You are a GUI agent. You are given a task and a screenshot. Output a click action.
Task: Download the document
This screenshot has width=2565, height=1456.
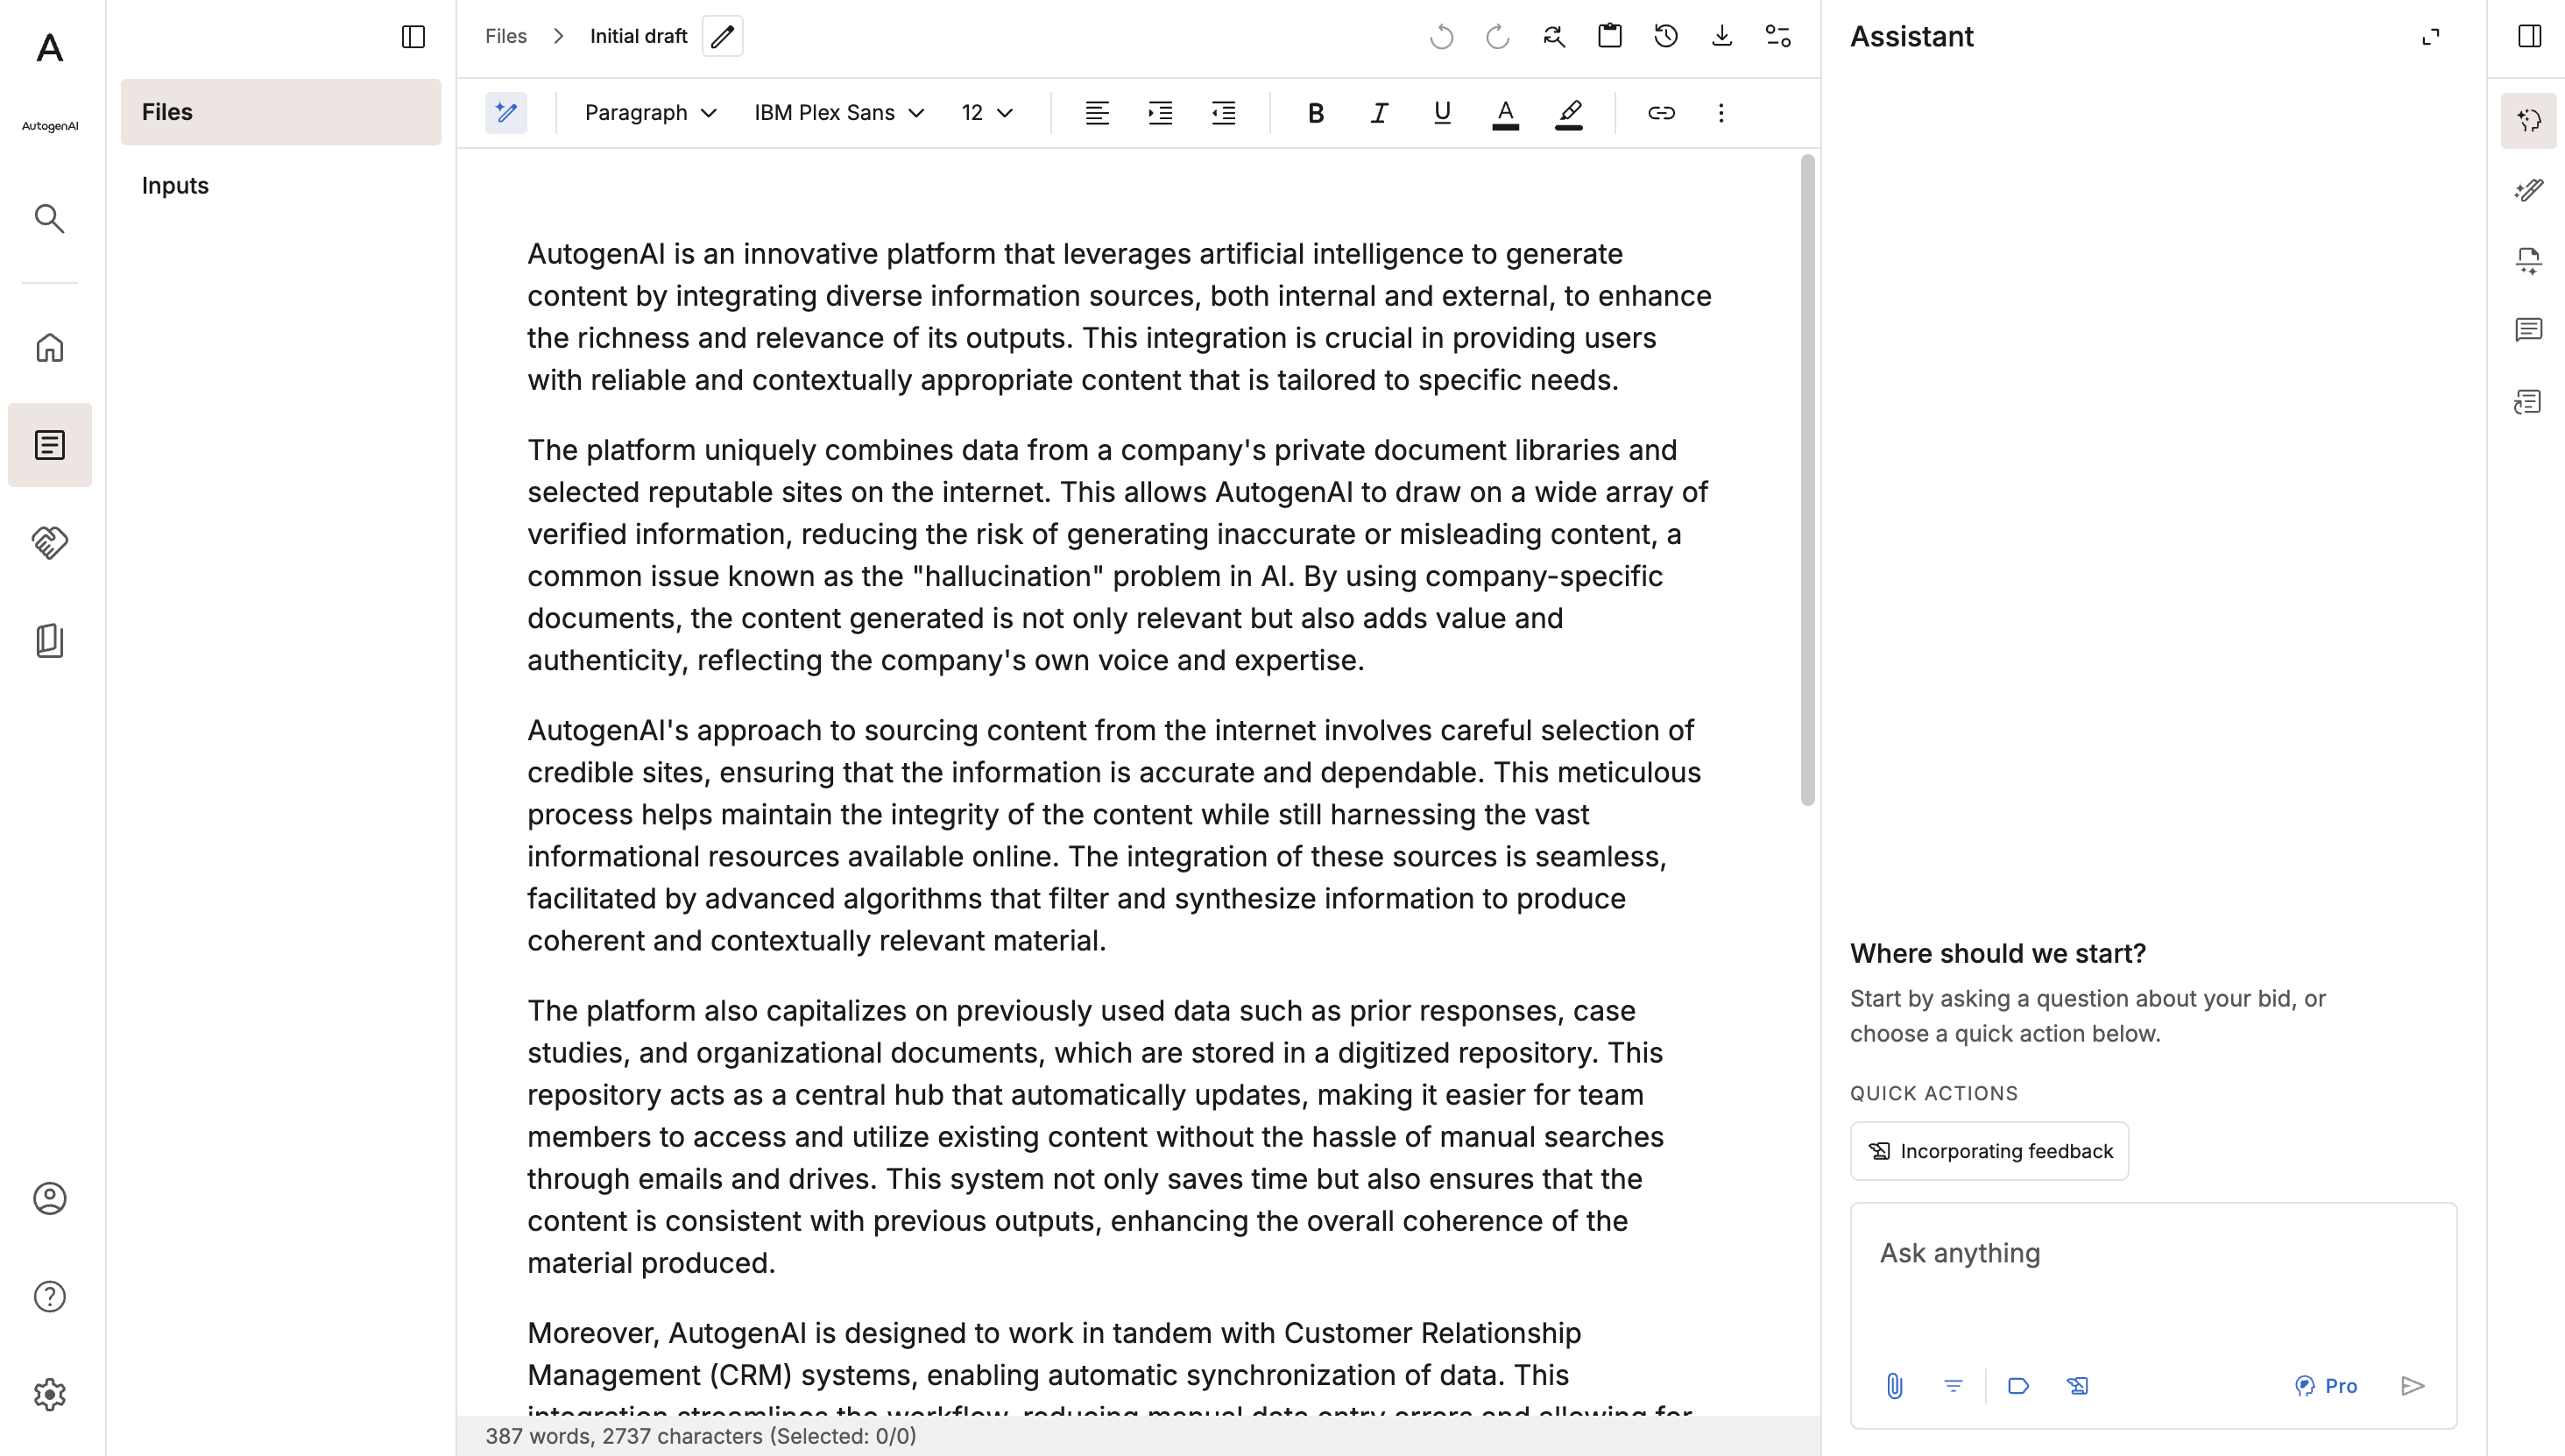(1721, 37)
